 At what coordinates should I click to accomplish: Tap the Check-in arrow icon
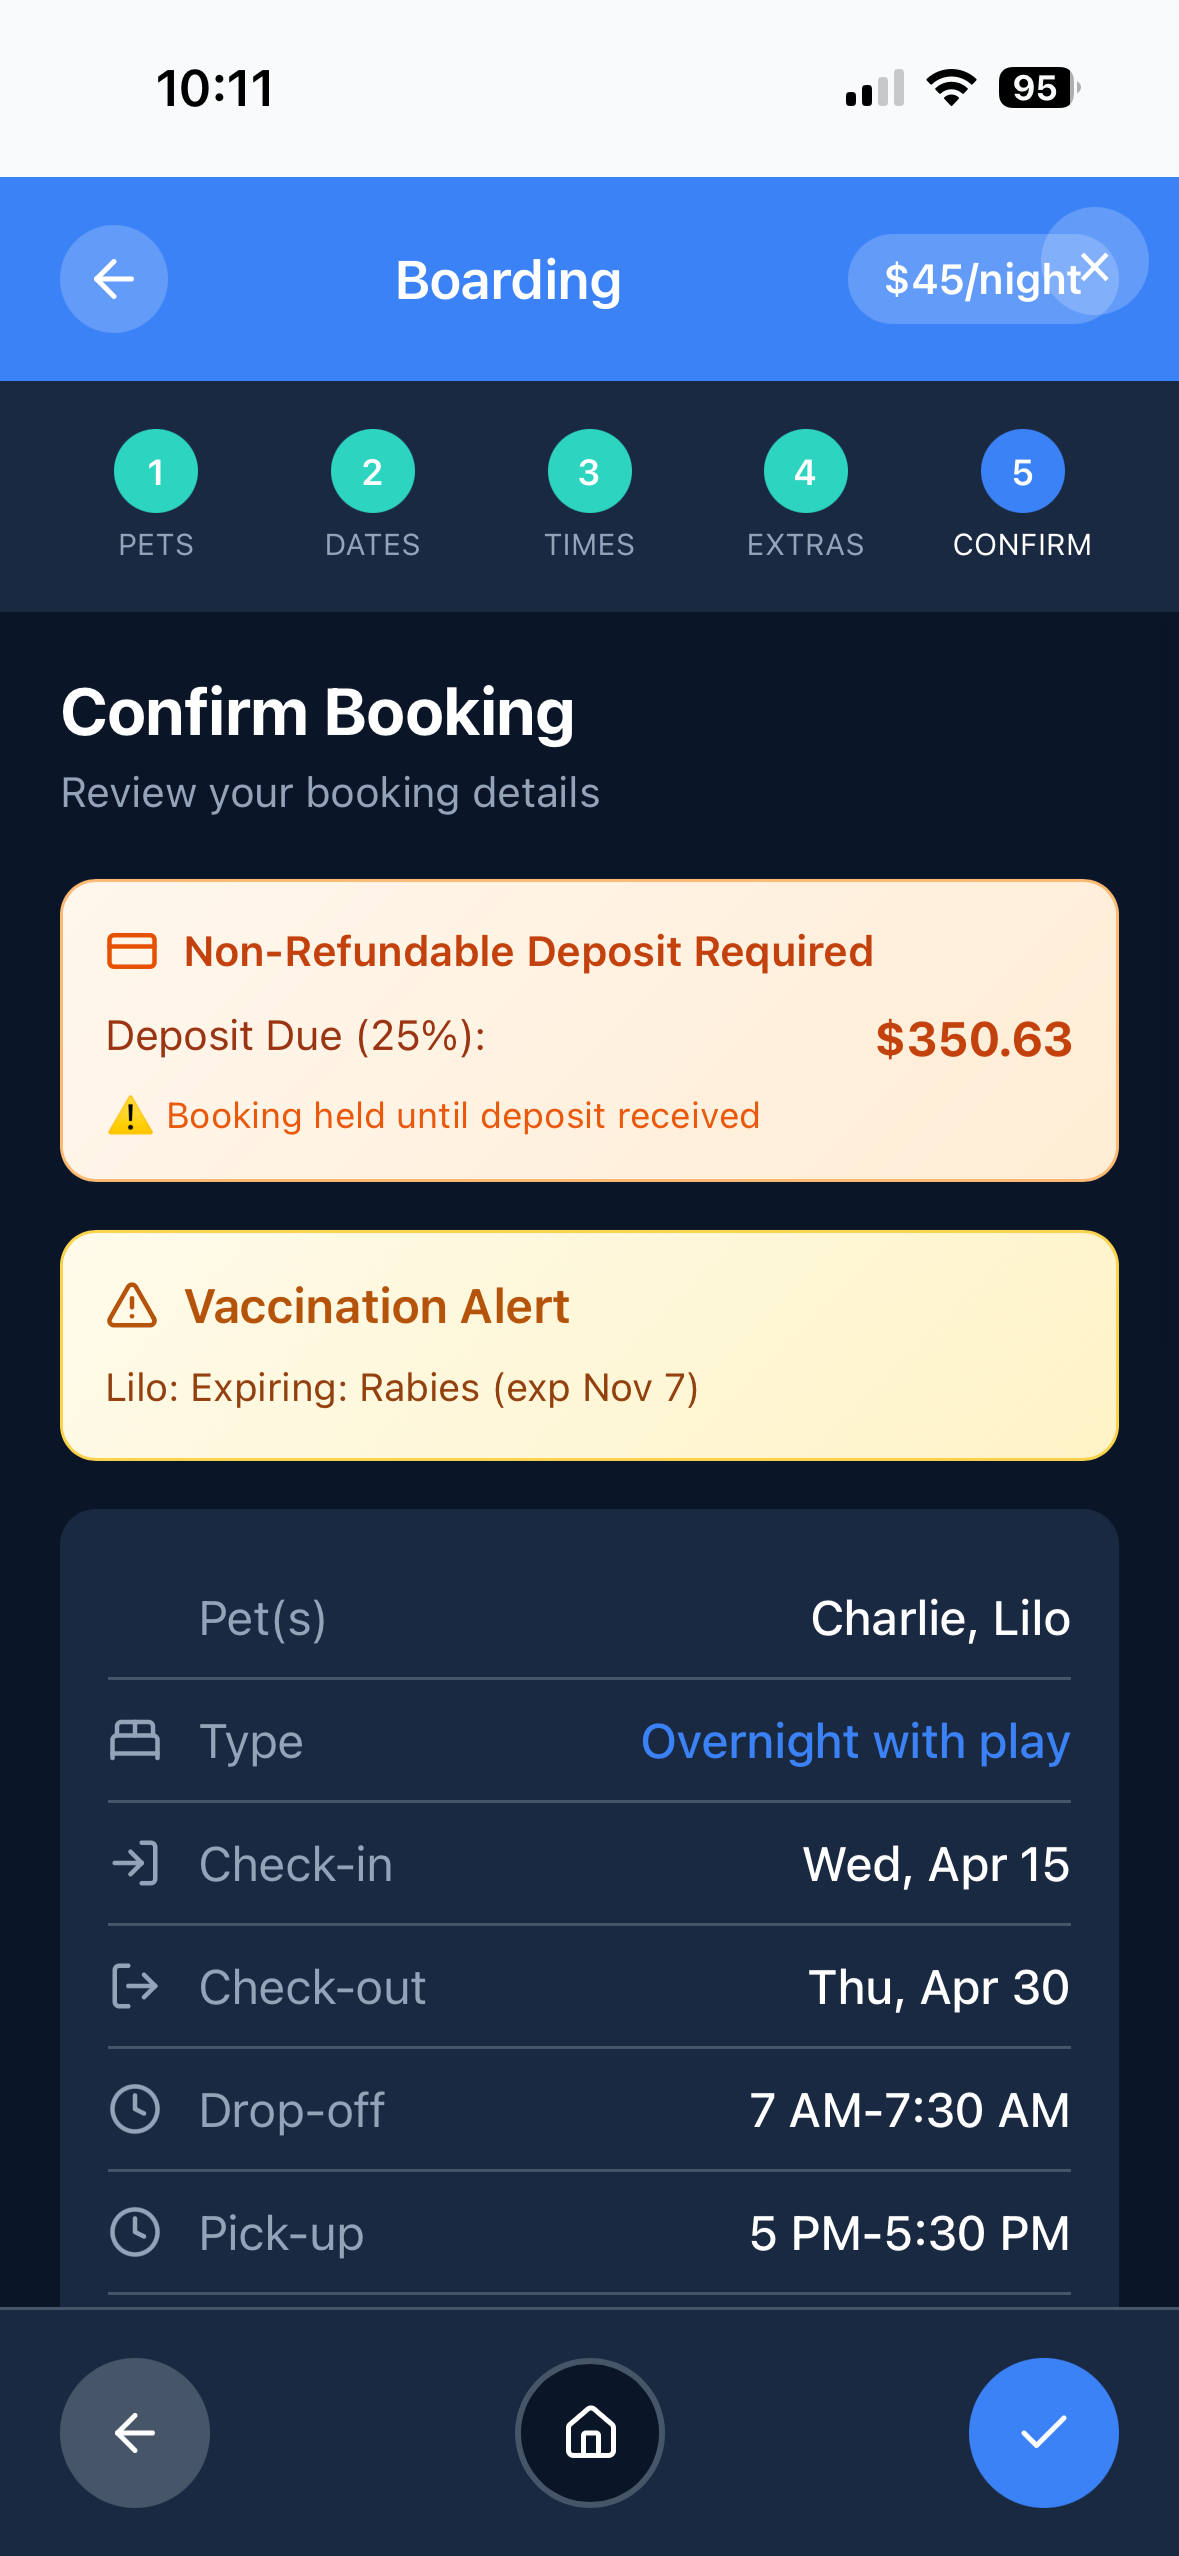[135, 1864]
